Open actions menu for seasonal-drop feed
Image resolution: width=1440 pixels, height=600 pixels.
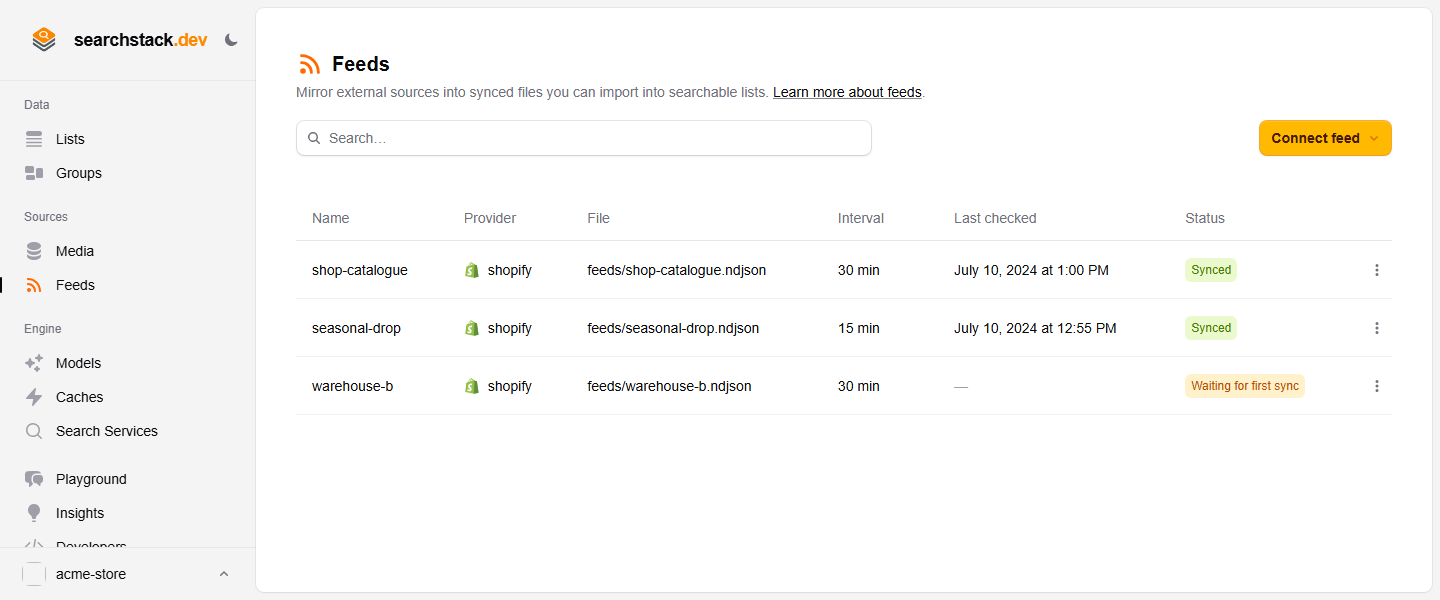[1377, 328]
